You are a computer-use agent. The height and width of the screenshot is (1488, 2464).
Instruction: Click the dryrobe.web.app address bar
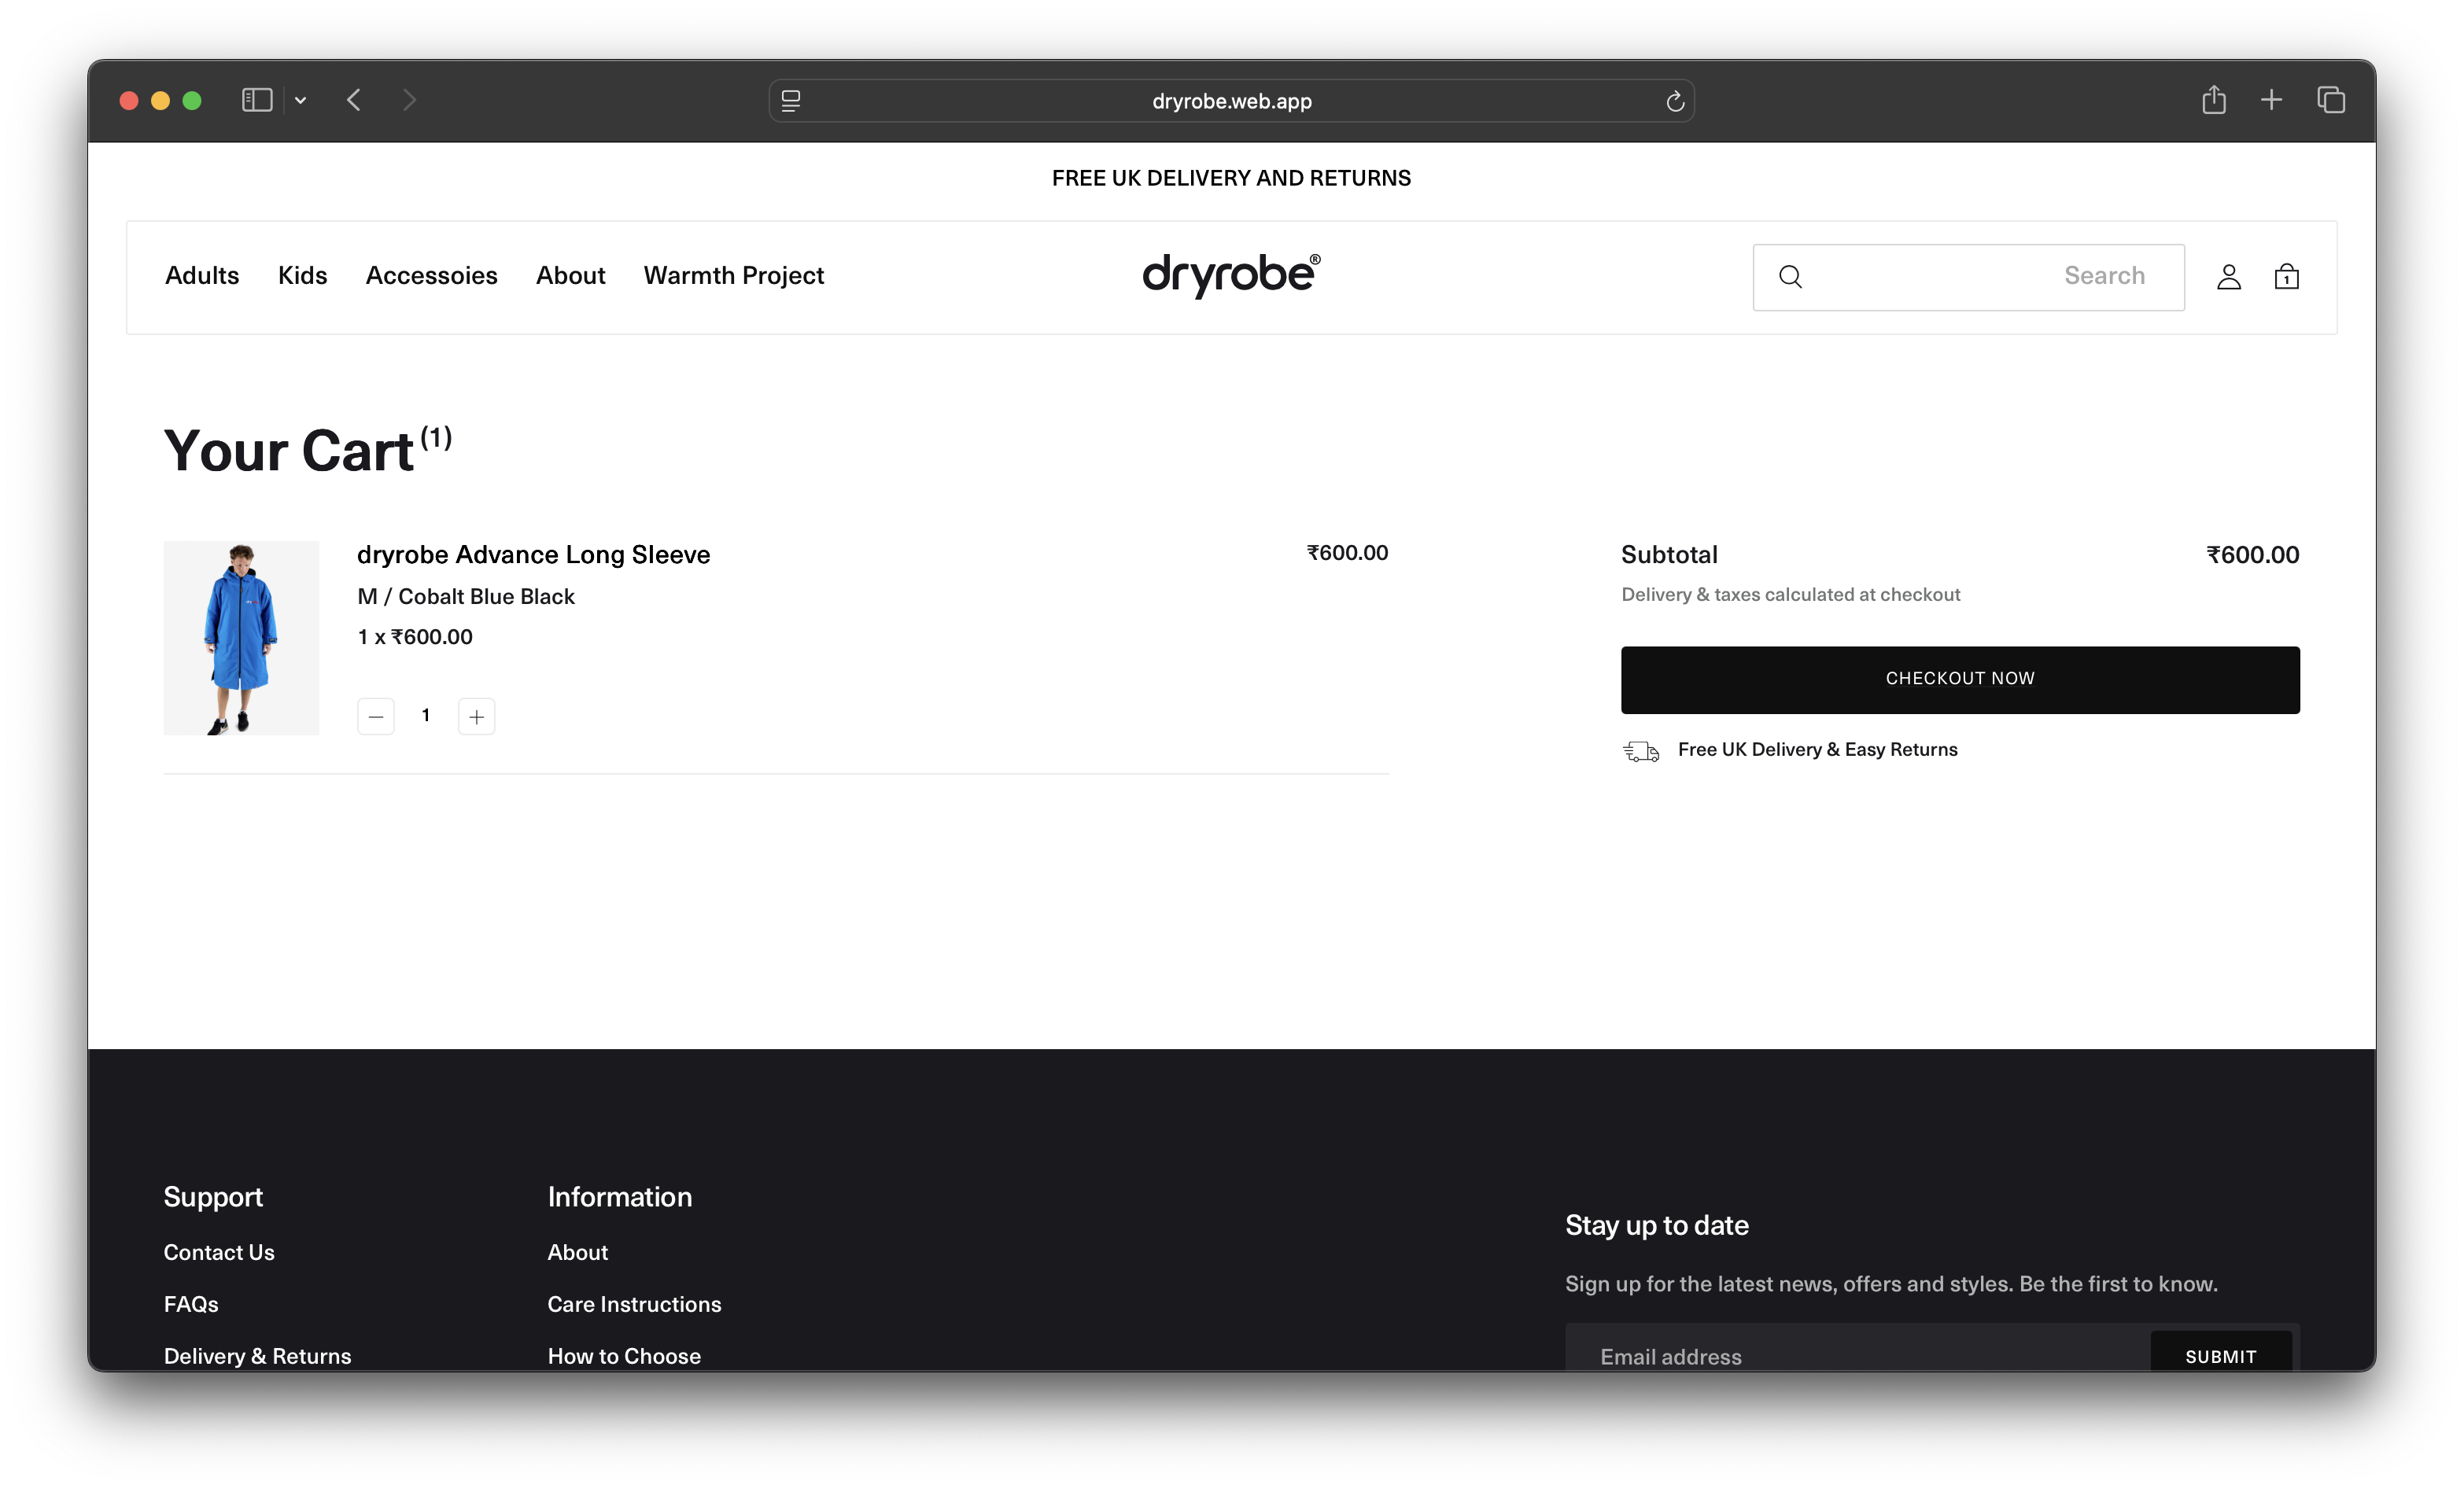click(x=1231, y=101)
